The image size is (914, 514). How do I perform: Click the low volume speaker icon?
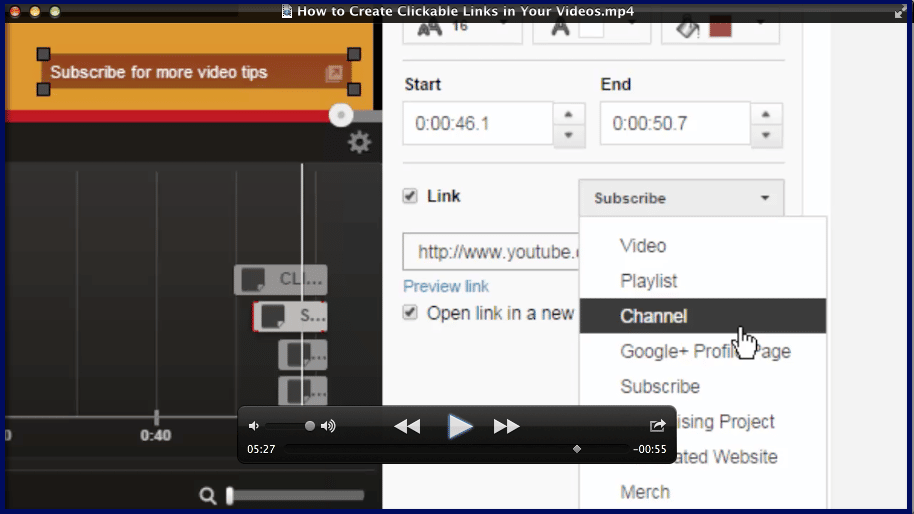pos(253,426)
